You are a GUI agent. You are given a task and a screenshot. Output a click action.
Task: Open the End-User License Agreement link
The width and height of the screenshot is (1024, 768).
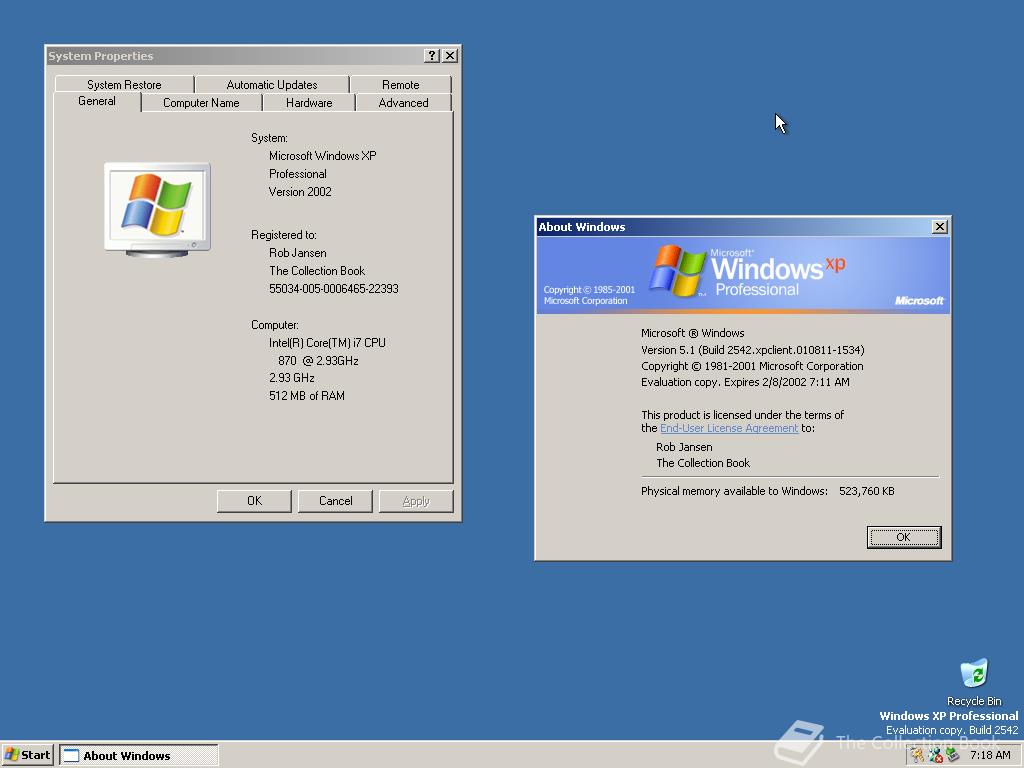[x=729, y=428]
